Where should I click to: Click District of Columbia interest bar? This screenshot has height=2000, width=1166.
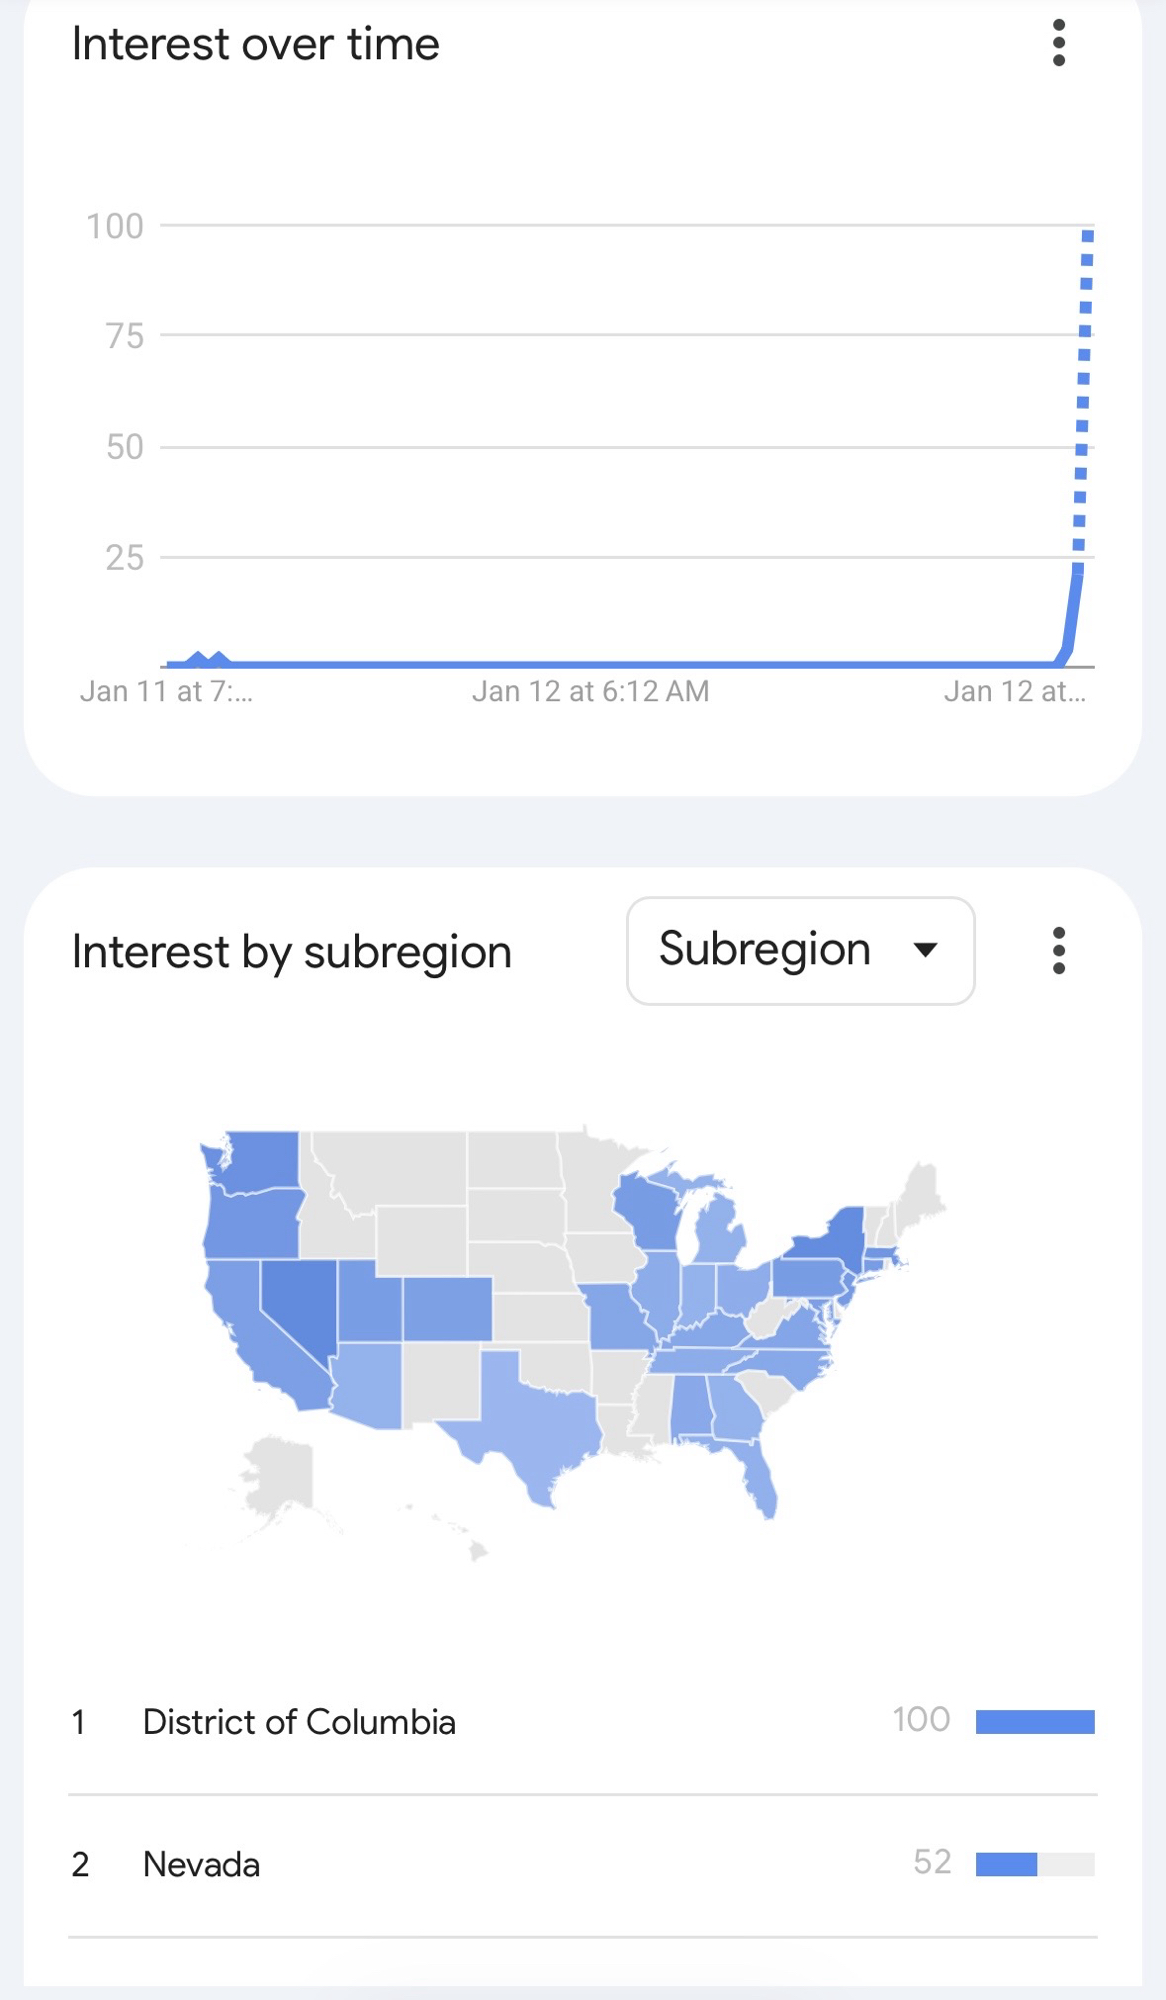click(1035, 1722)
